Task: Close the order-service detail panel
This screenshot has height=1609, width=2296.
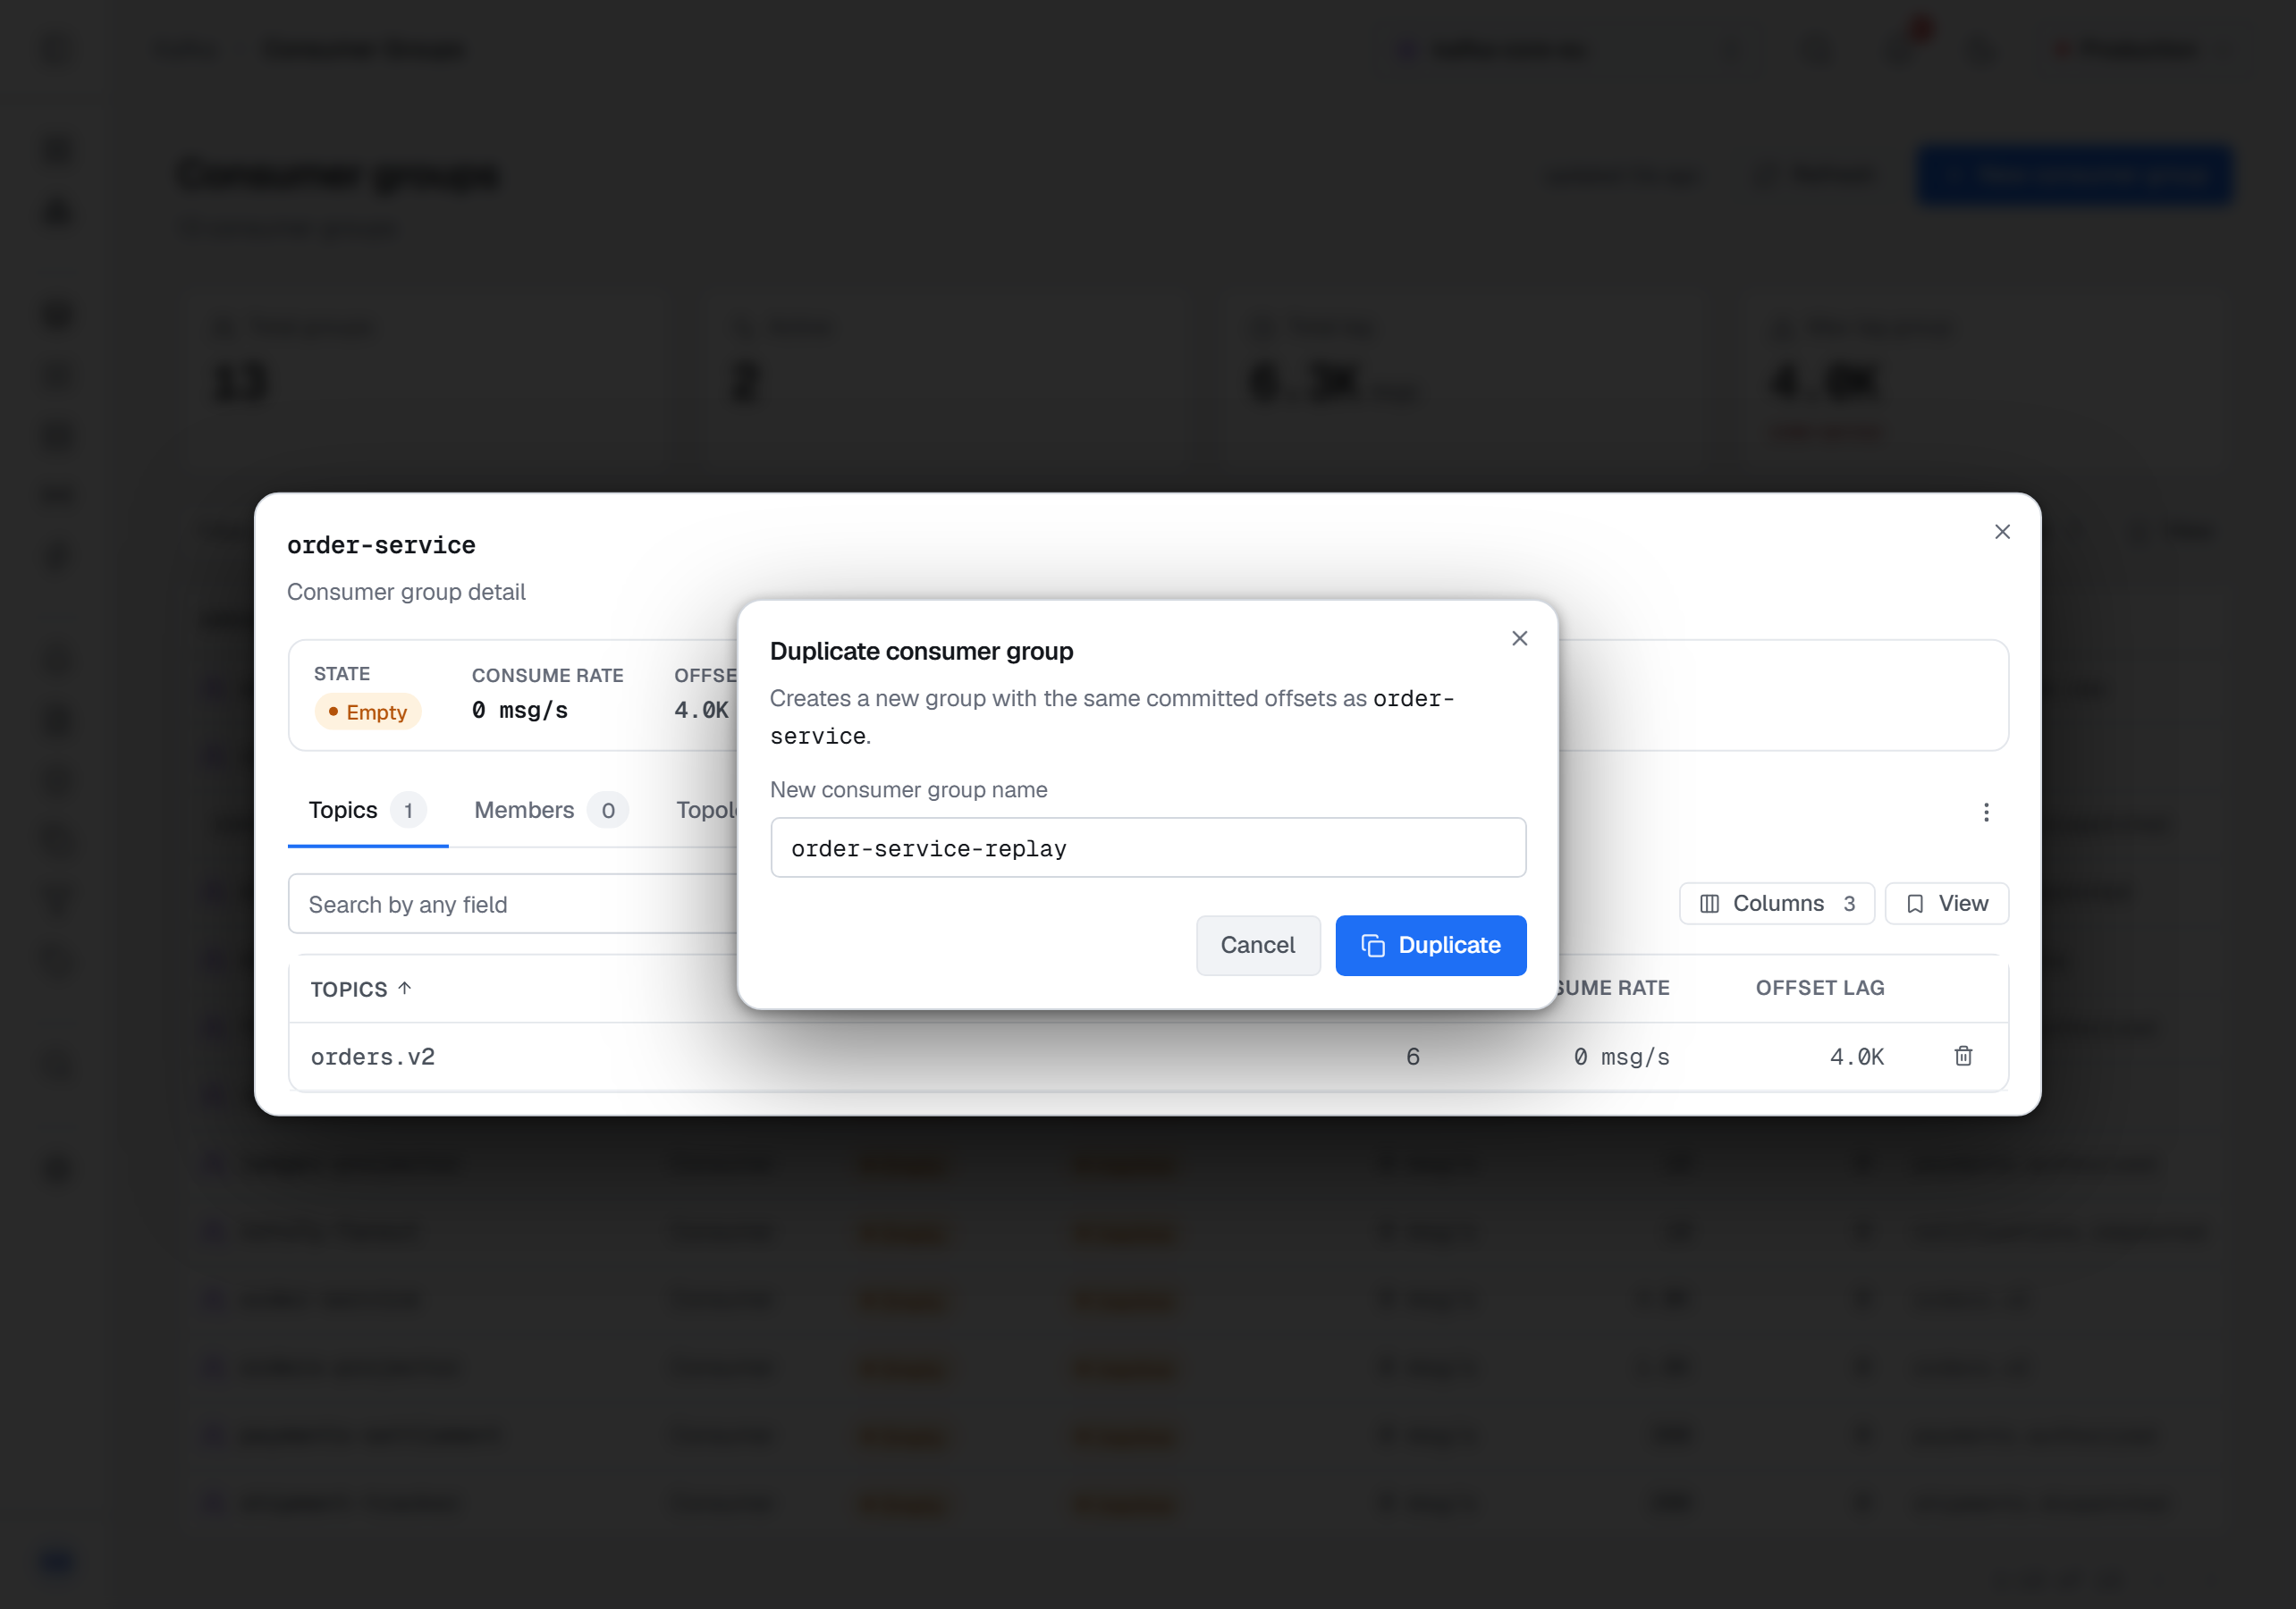Action: 2002,532
